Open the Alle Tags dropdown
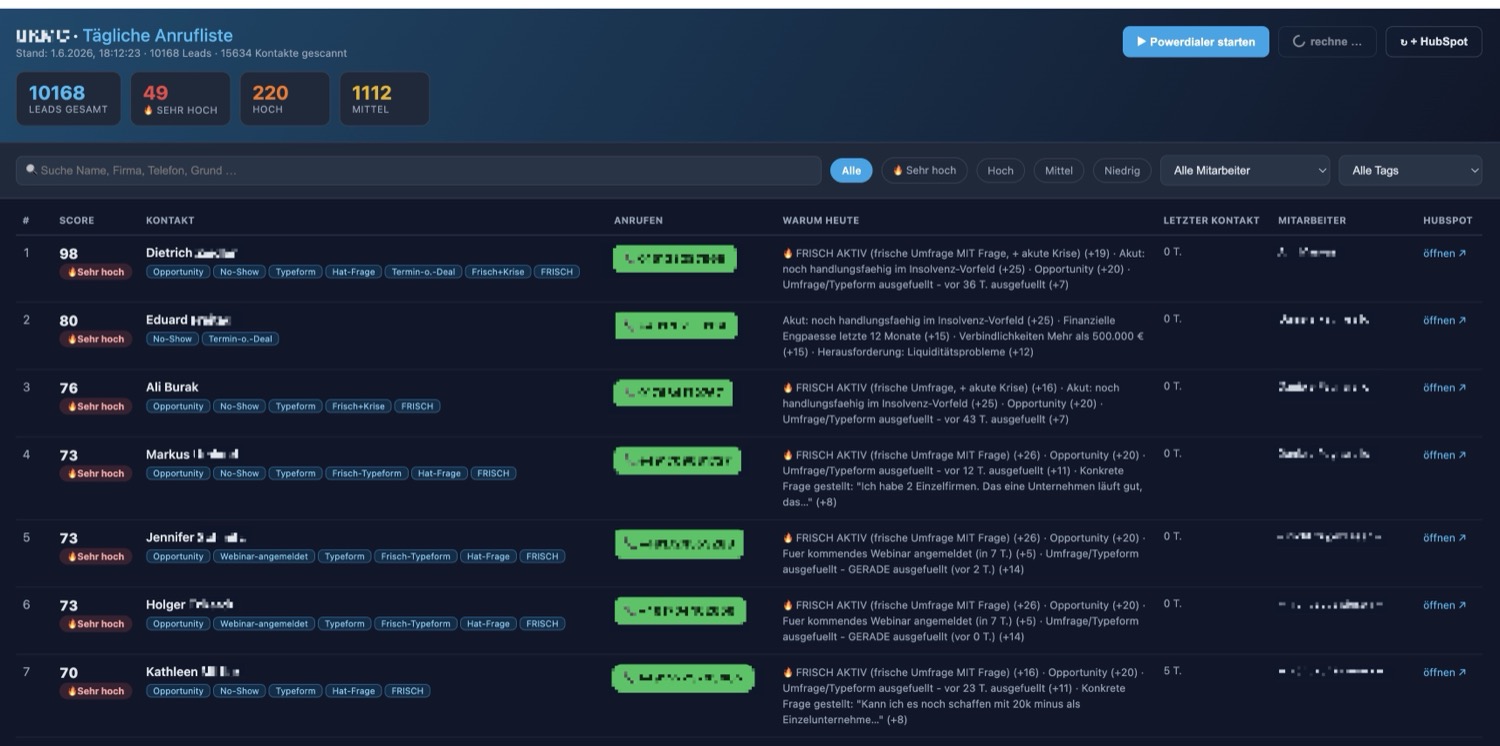This screenshot has height=746, width=1500. pyautogui.click(x=1410, y=171)
